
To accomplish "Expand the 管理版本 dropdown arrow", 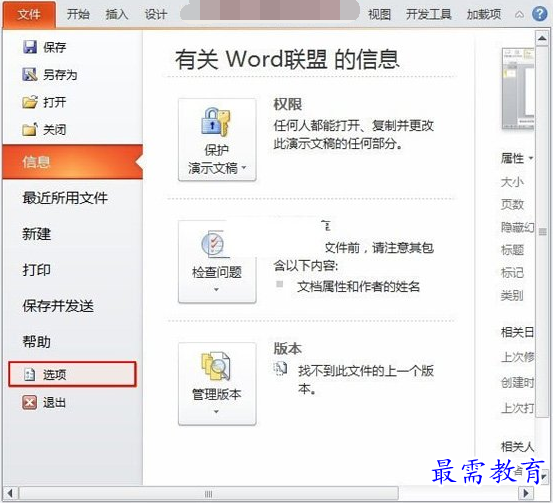I will point(217,412).
